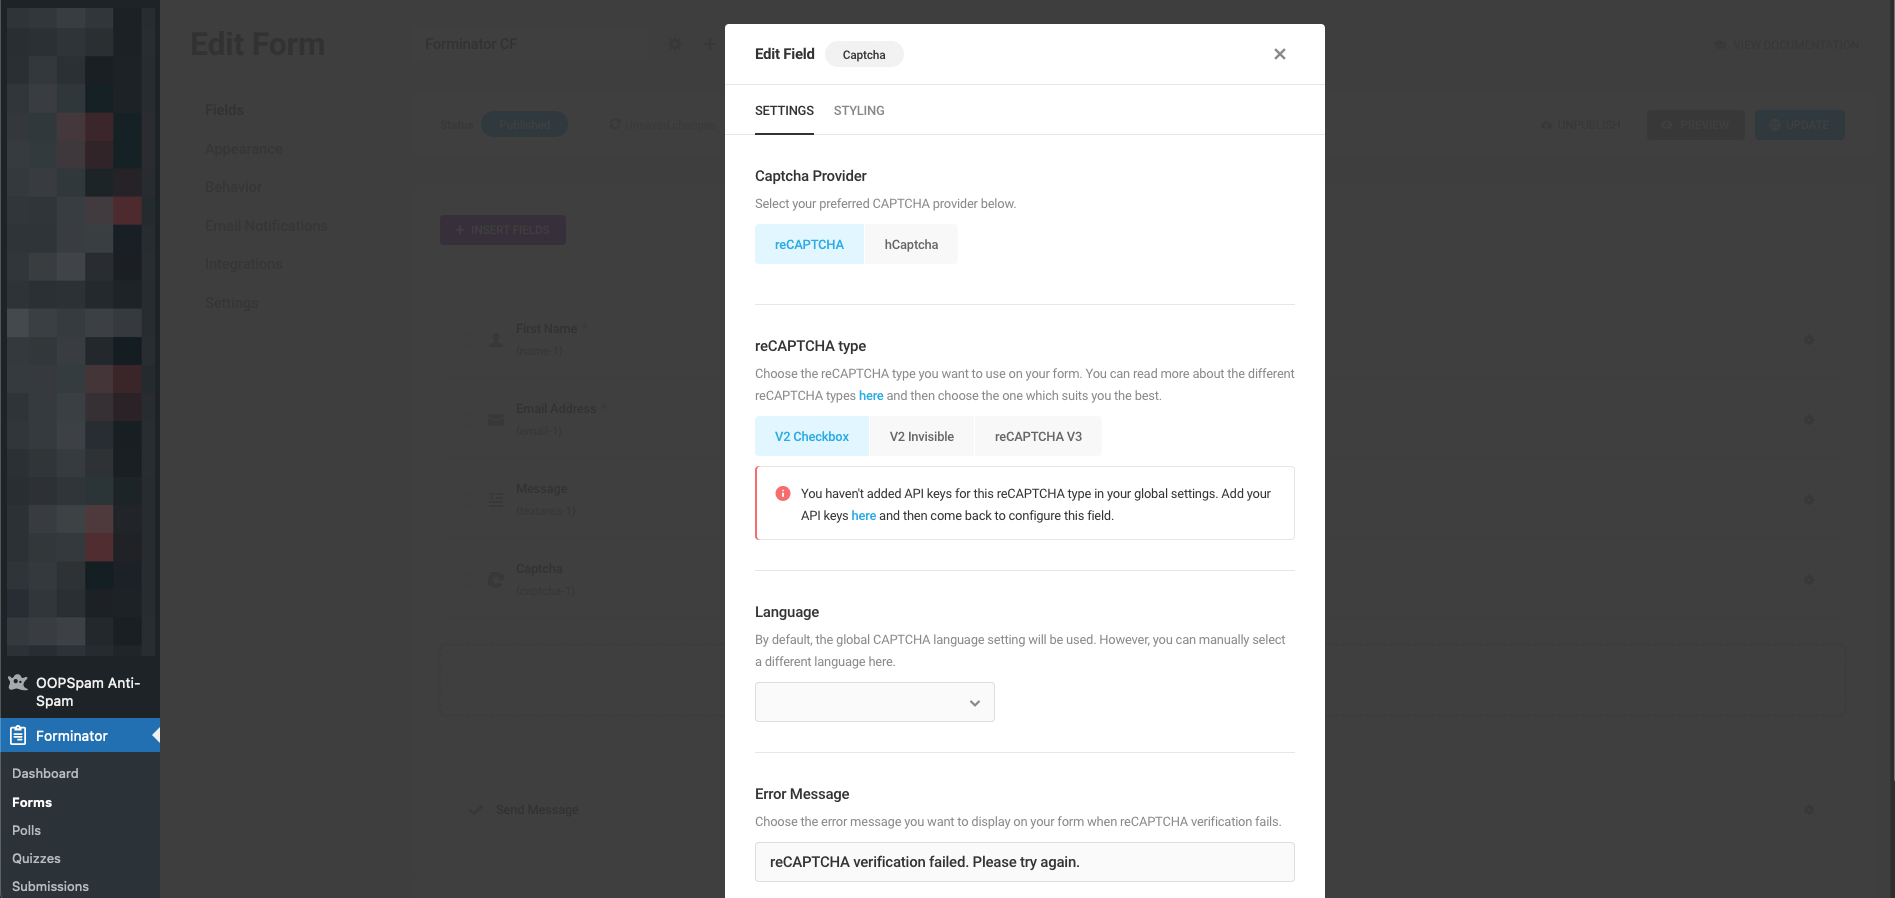Open the Behavior section
Image resolution: width=1895 pixels, height=898 pixels.
click(x=233, y=187)
